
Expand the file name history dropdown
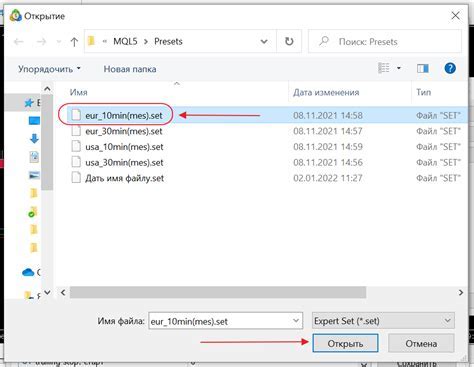point(296,321)
